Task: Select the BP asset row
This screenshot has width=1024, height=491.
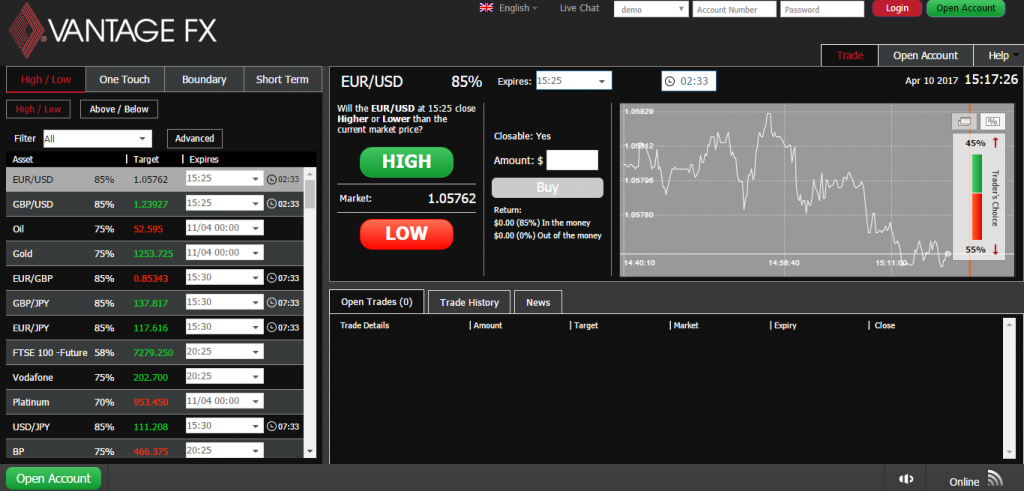Action: 155,450
